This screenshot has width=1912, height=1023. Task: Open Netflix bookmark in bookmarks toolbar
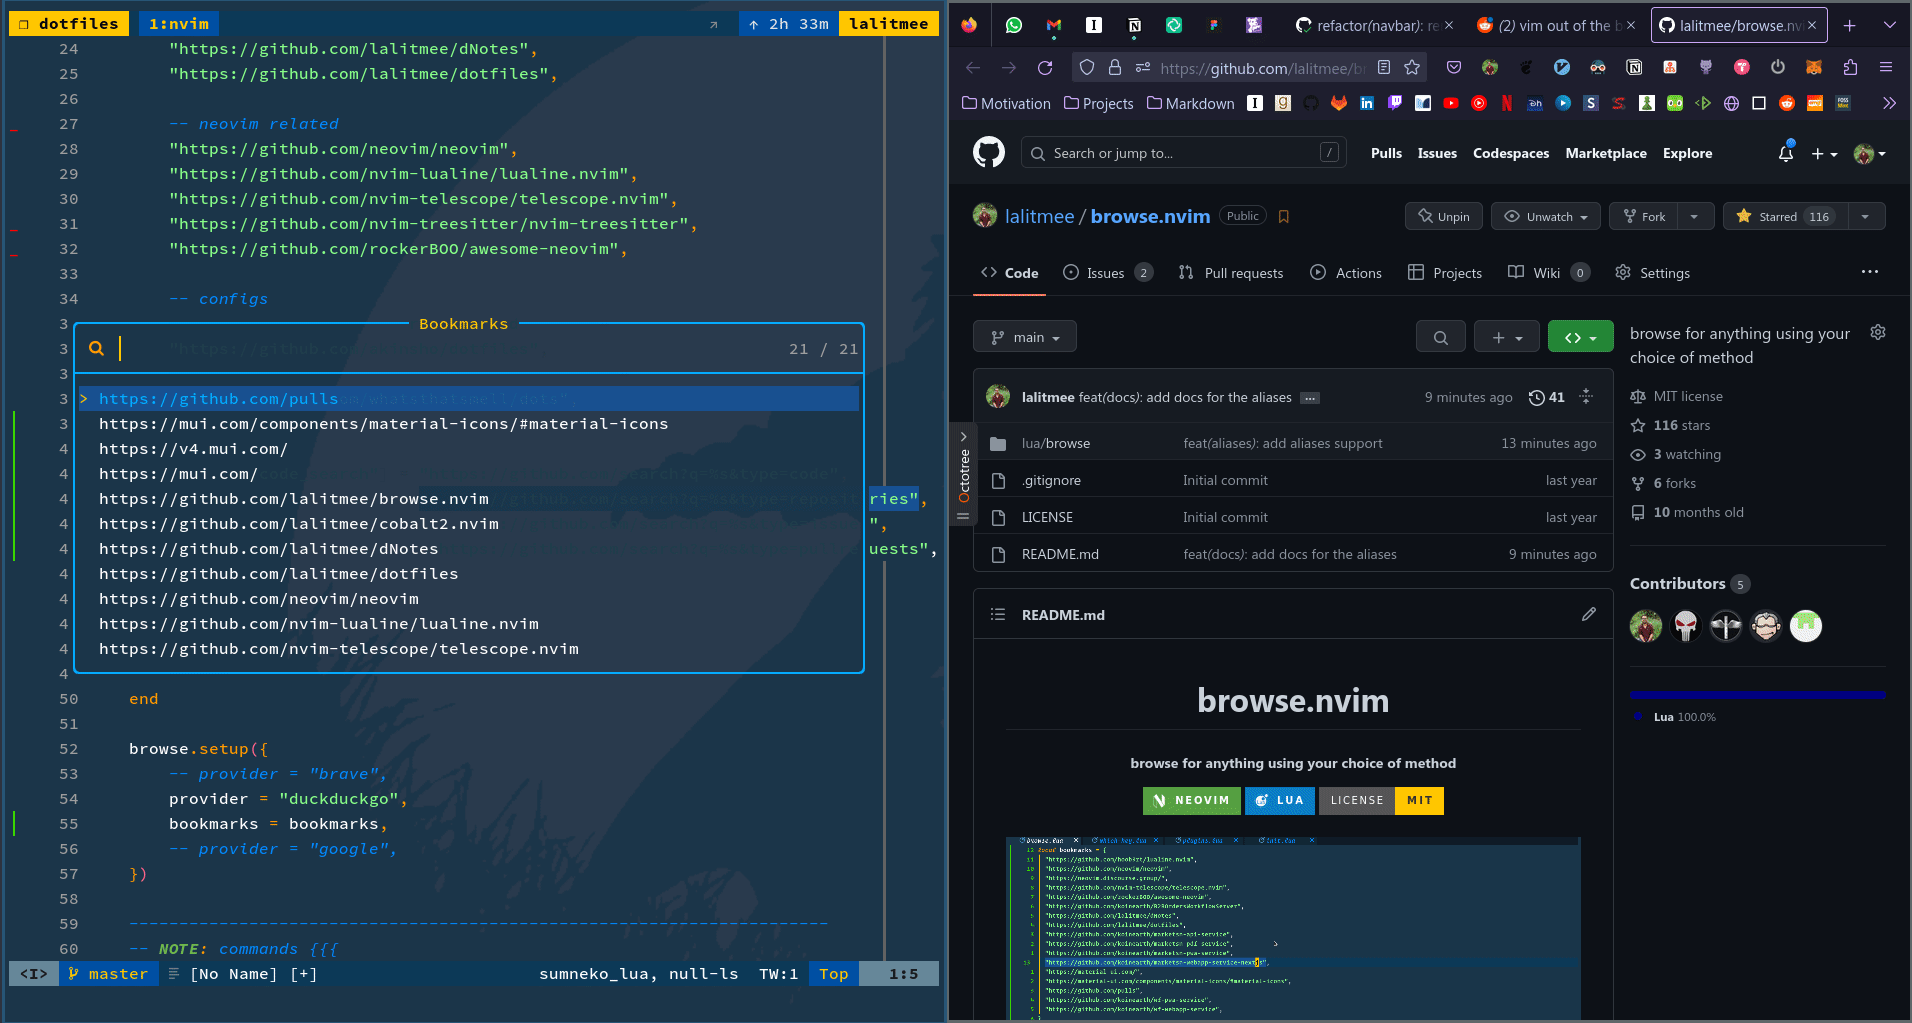(x=1507, y=103)
